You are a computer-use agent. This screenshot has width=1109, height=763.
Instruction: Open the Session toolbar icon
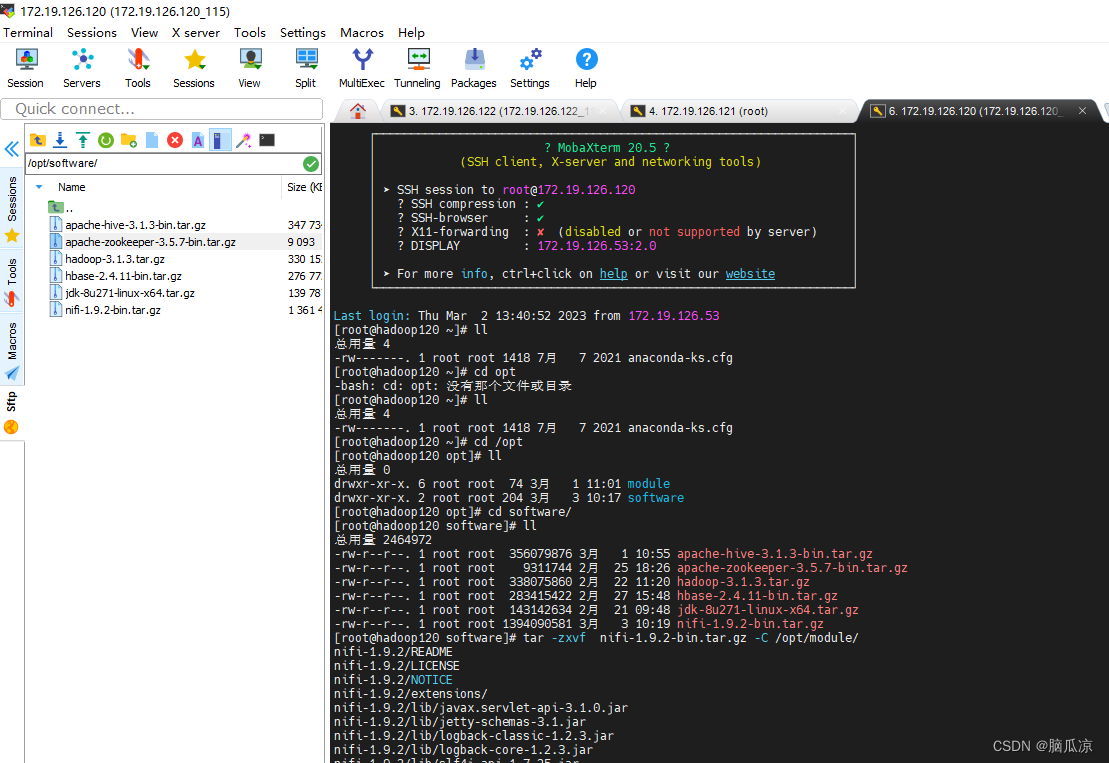pyautogui.click(x=25, y=69)
